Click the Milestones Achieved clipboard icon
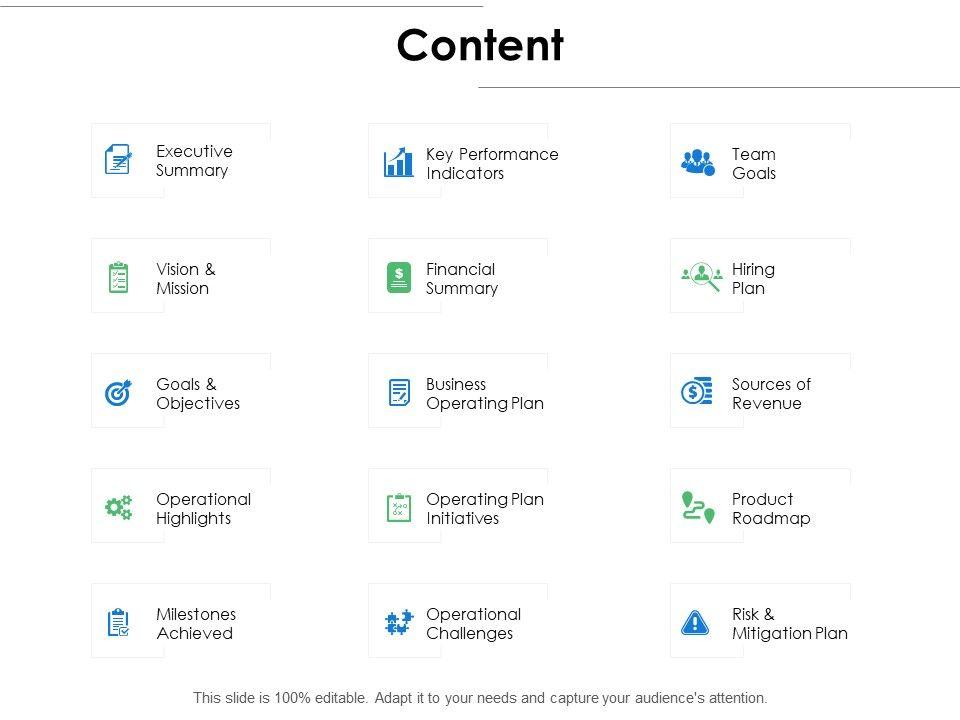 (118, 623)
